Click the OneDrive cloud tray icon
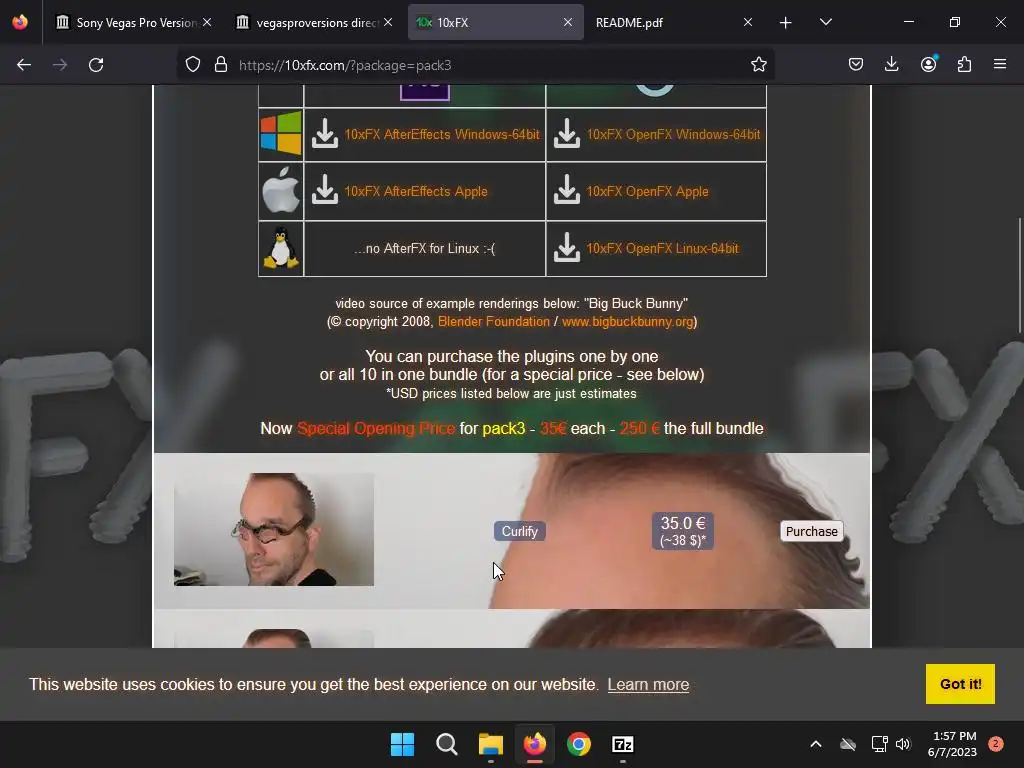This screenshot has height=768, width=1024. tap(848, 744)
